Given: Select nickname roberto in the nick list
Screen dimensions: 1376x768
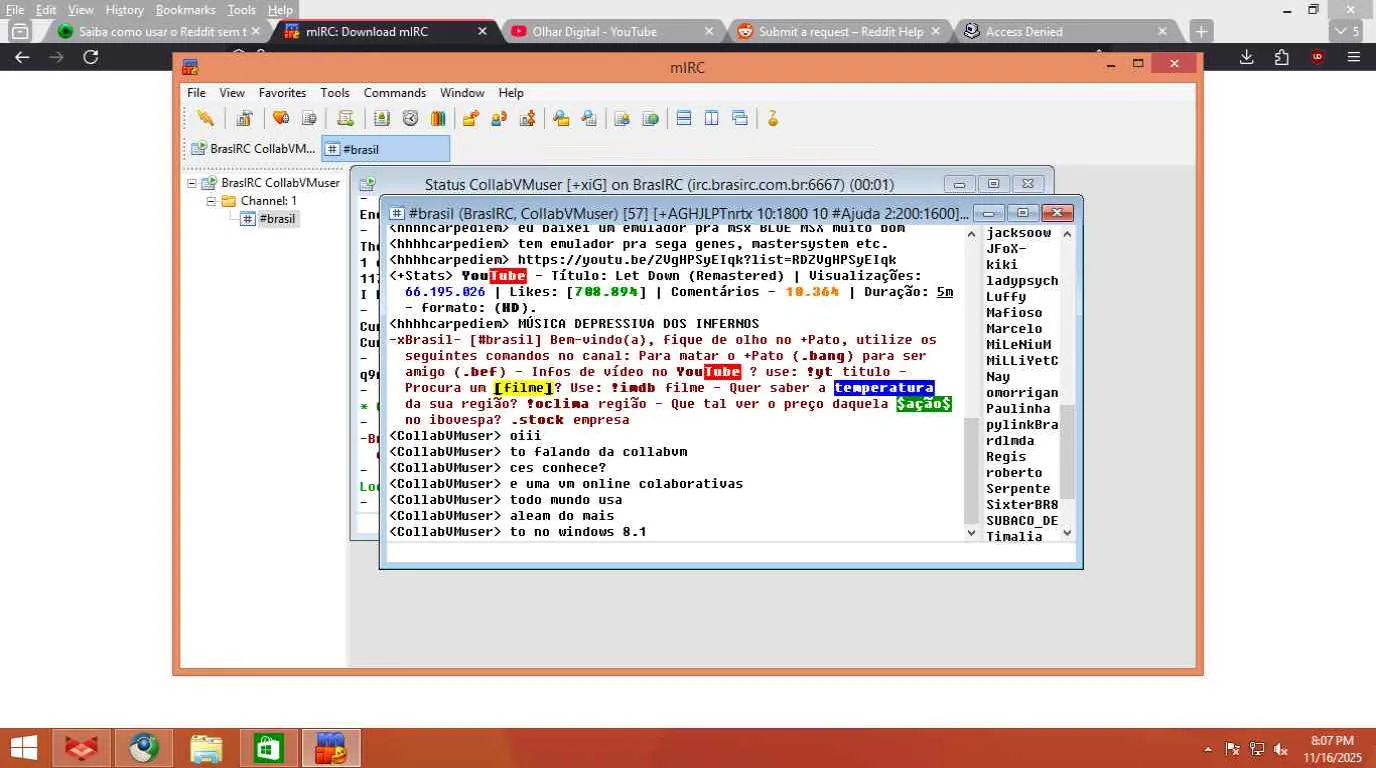Looking at the screenshot, I should click(1014, 473).
